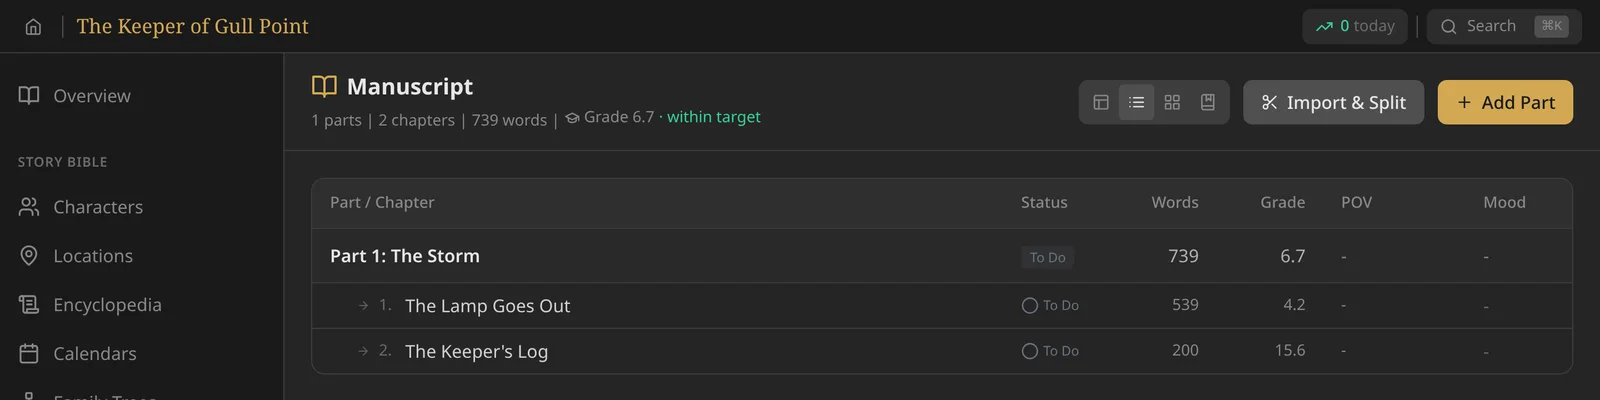Click the Add Part button

coord(1505,102)
